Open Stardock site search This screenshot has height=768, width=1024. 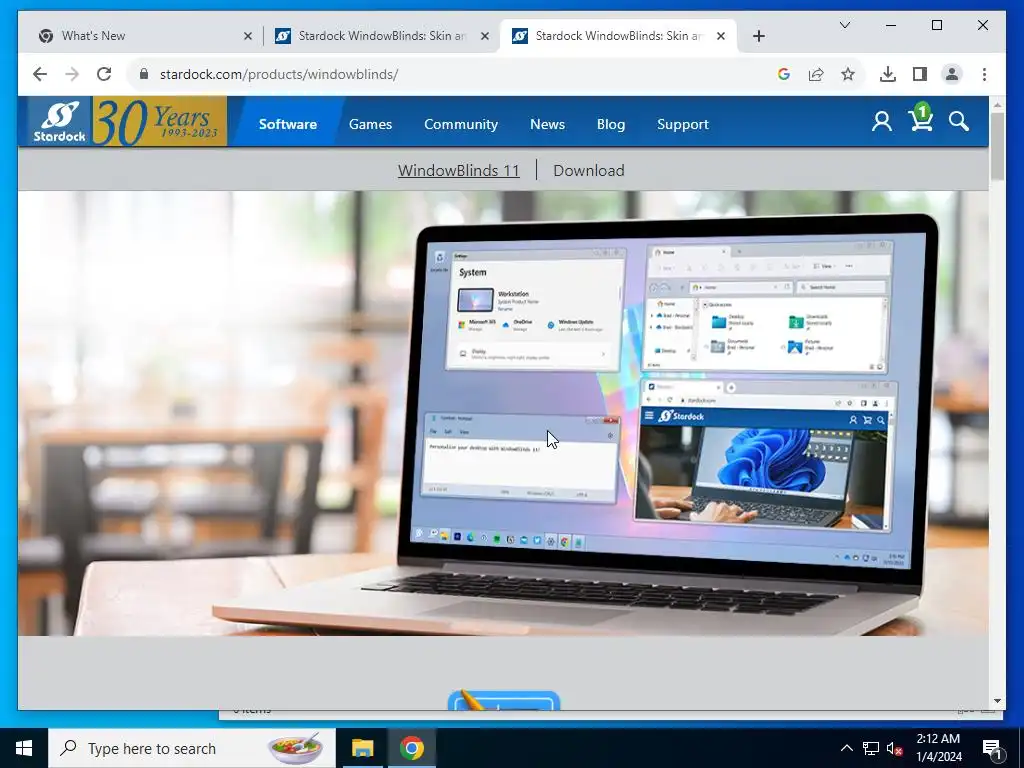(x=959, y=121)
